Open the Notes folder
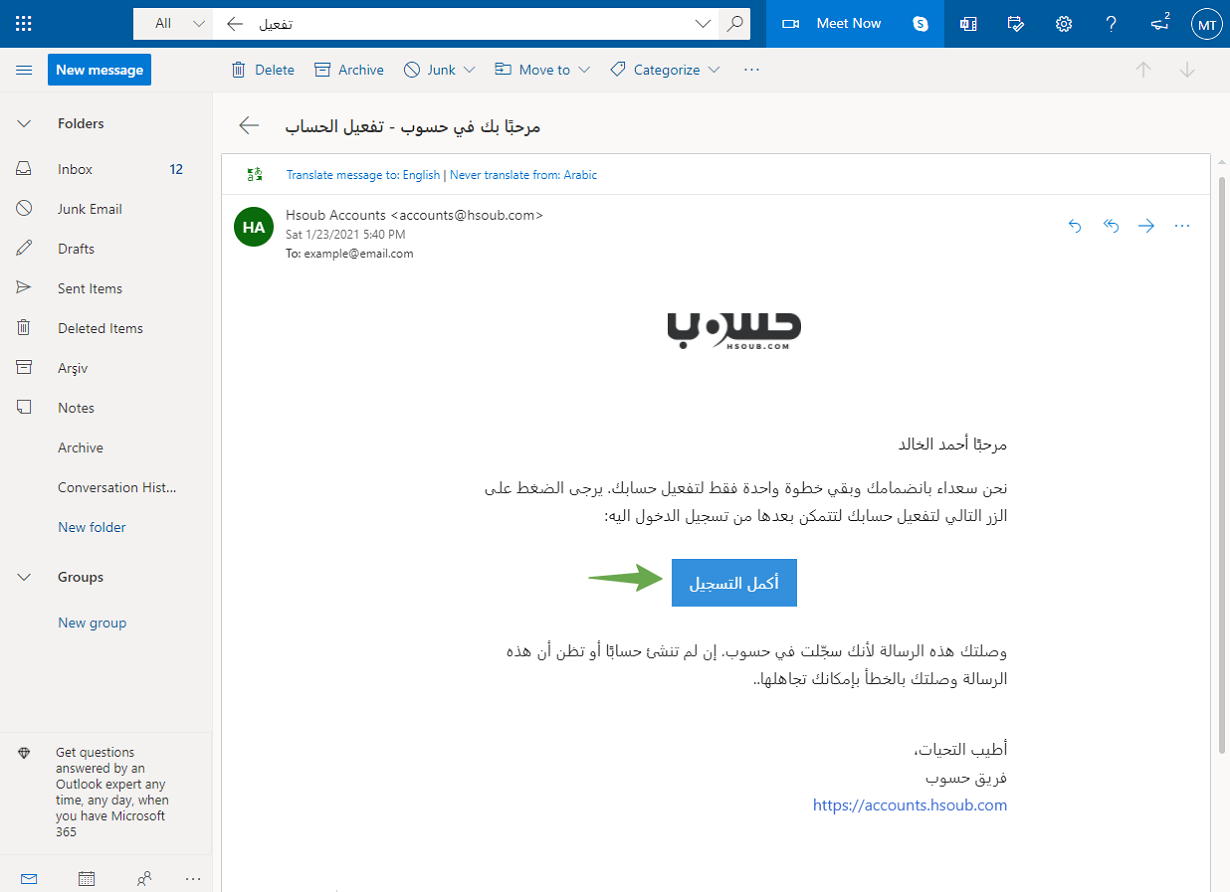 [x=106, y=408]
